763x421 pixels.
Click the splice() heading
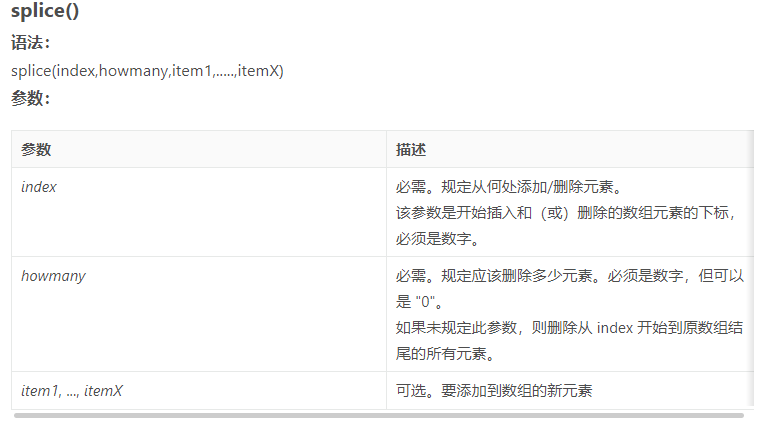click(44, 12)
